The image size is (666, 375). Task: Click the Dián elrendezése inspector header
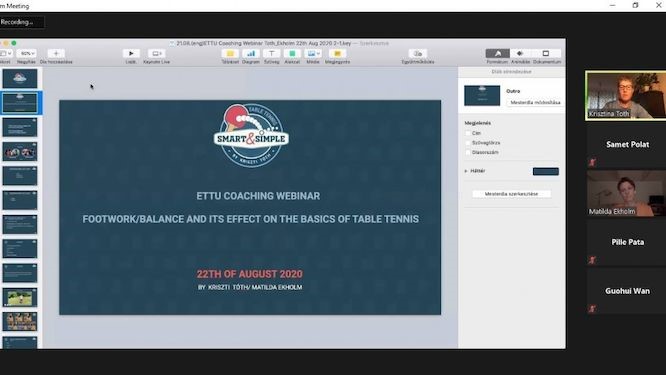coord(511,72)
